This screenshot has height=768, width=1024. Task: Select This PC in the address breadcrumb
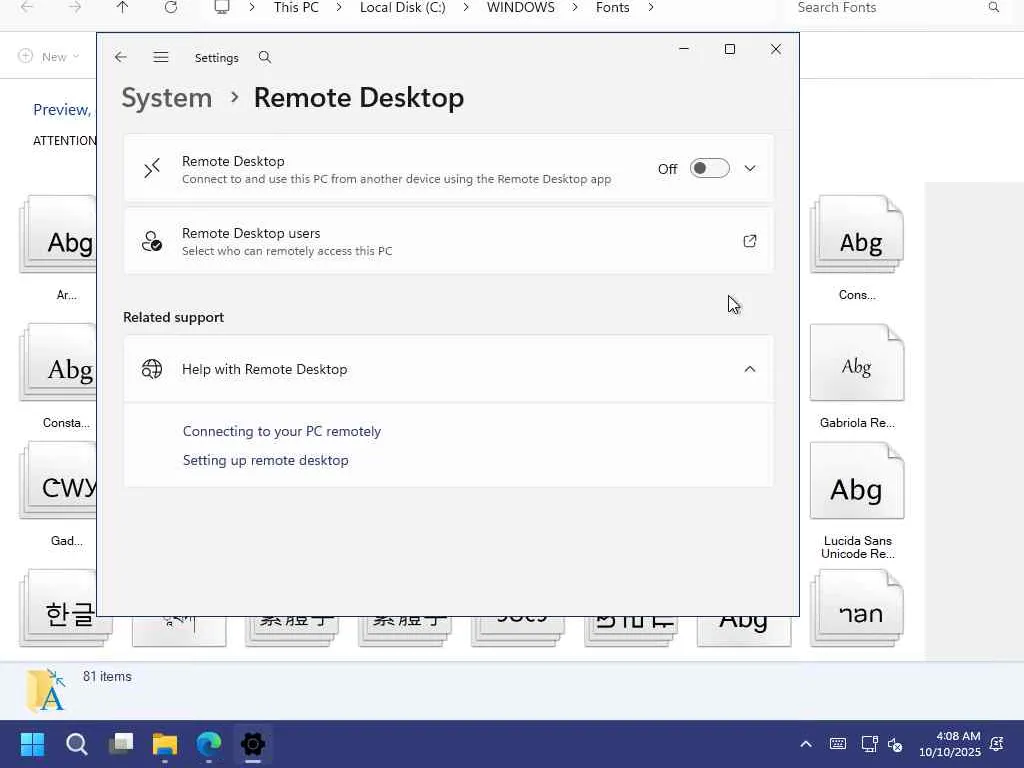296,7
